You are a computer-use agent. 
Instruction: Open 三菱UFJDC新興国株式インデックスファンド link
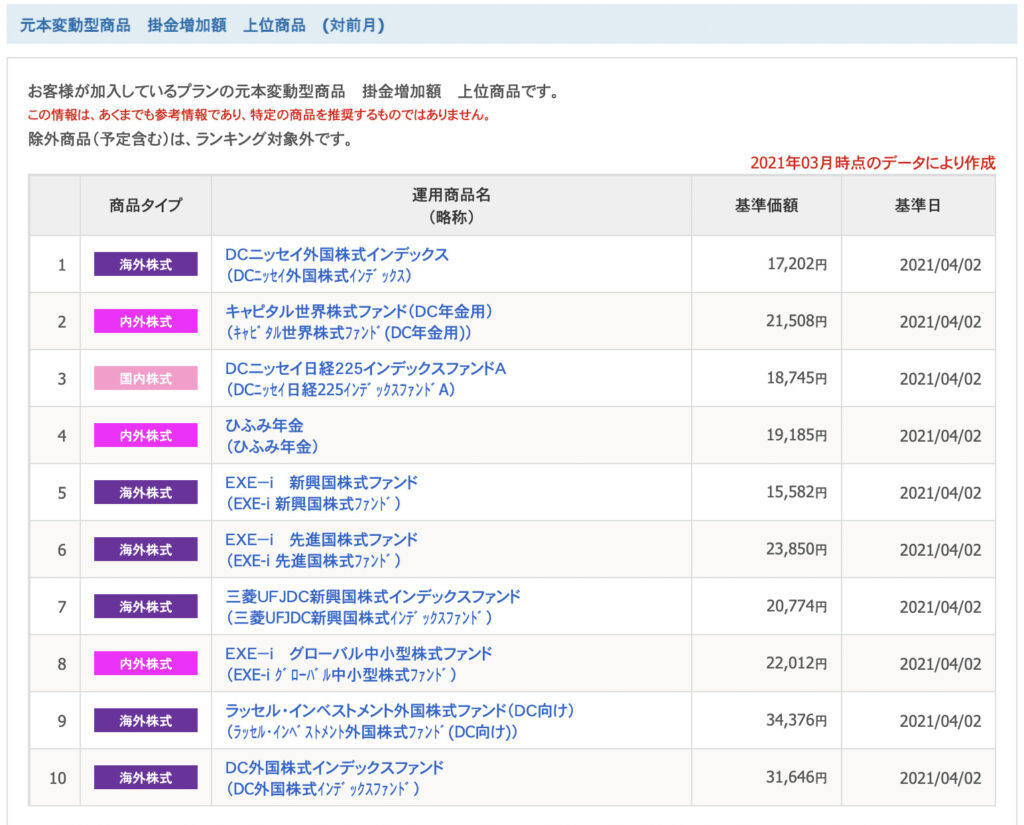coord(373,596)
